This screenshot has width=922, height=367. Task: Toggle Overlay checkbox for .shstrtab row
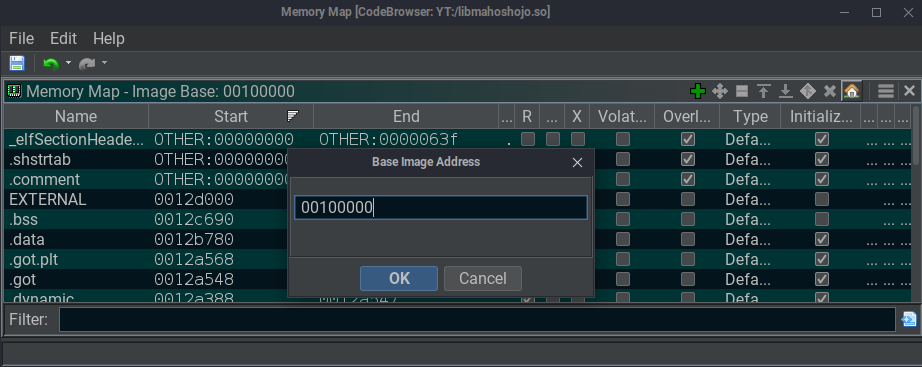click(687, 159)
